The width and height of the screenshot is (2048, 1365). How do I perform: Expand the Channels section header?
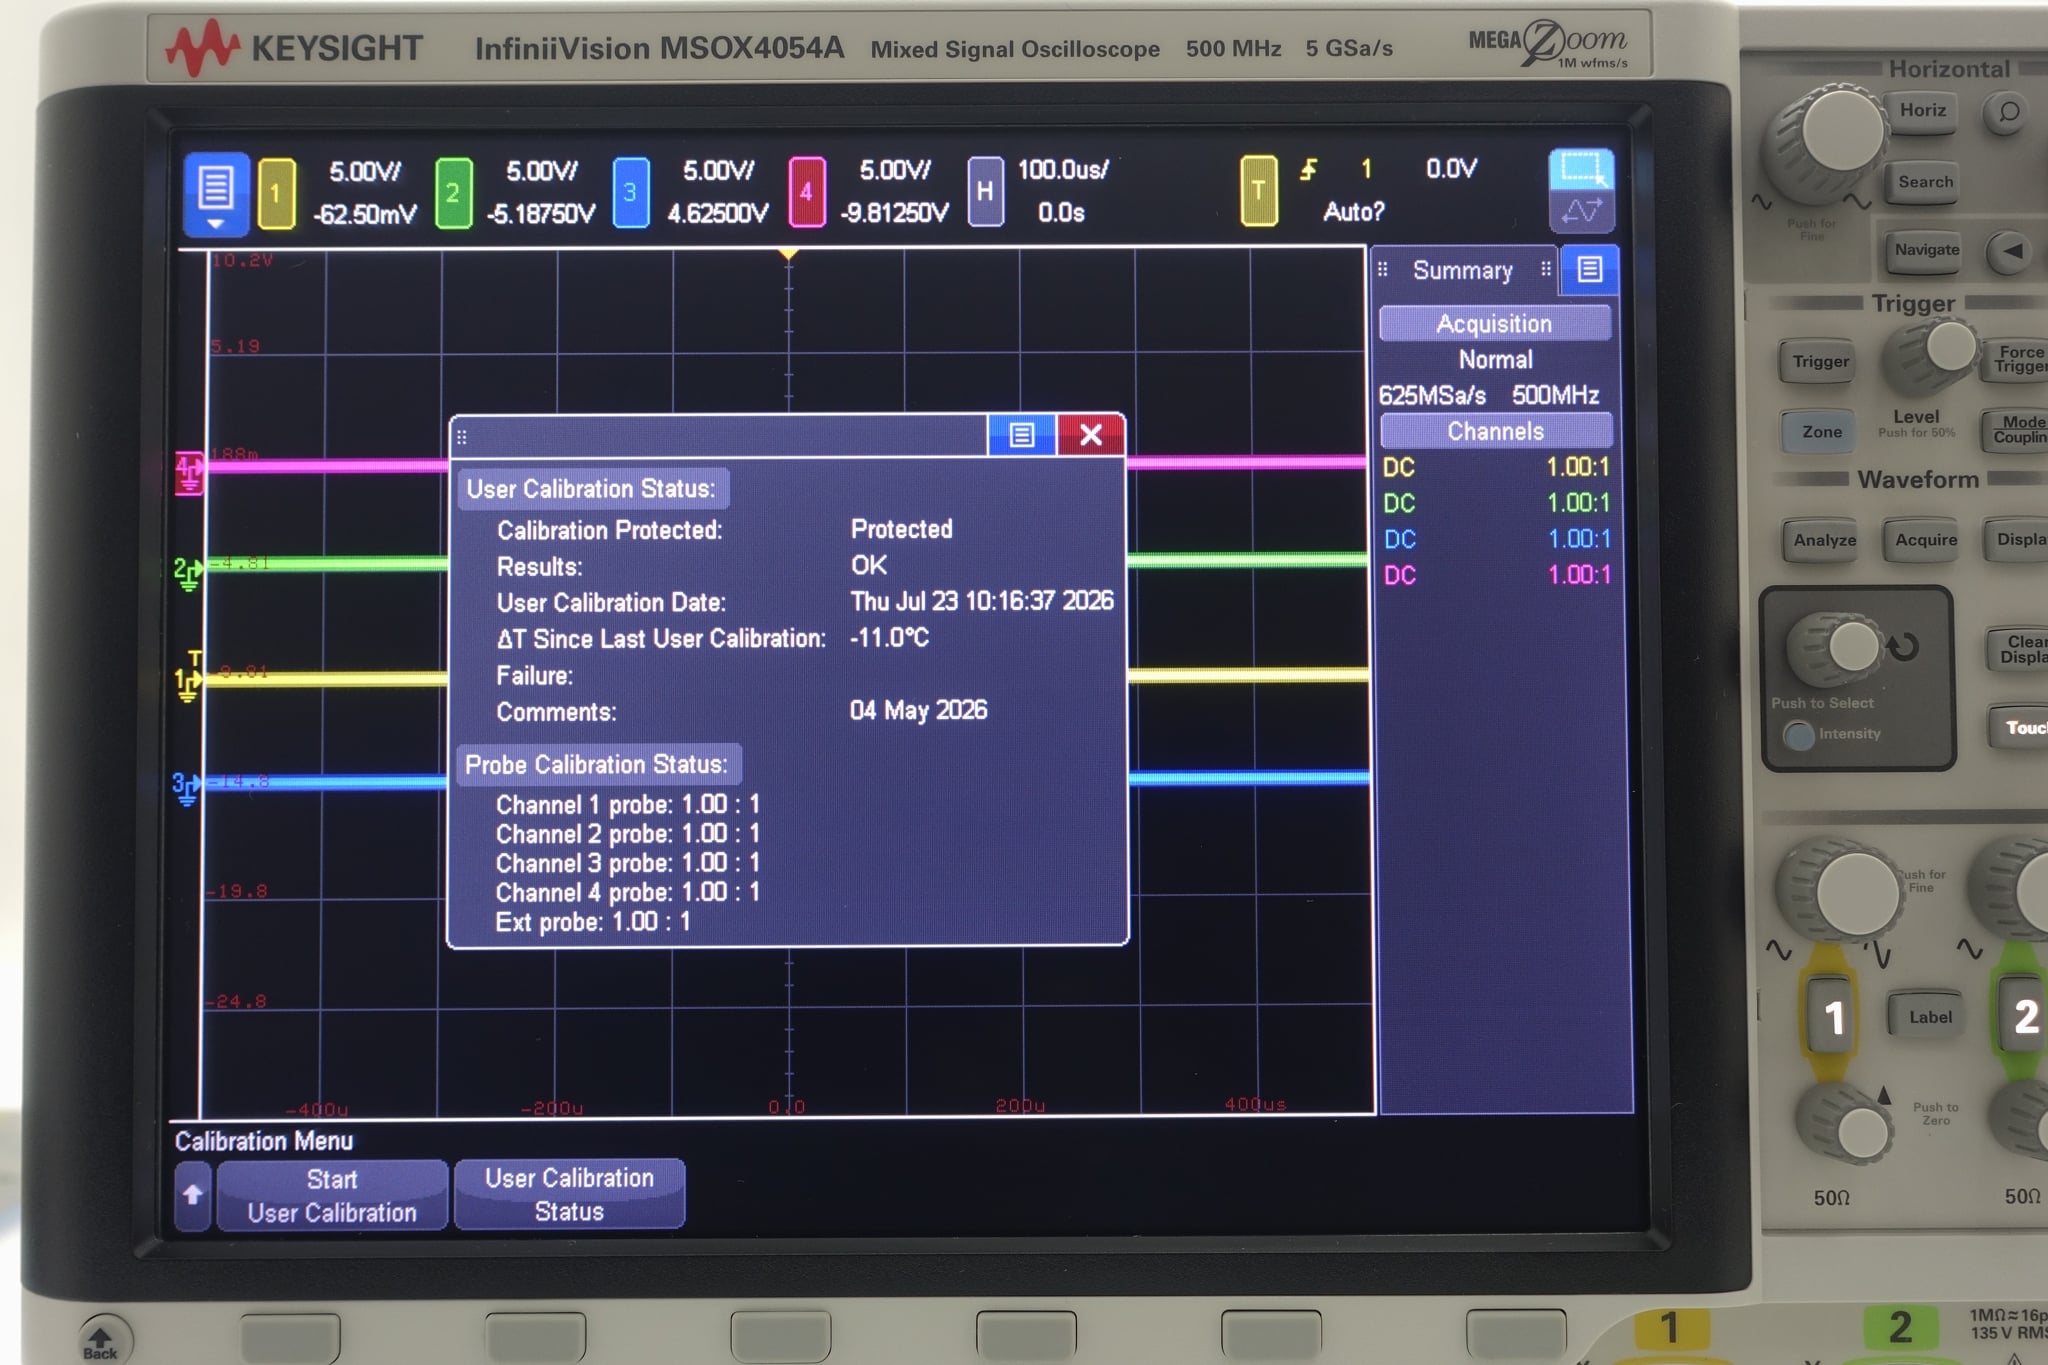(x=1496, y=431)
